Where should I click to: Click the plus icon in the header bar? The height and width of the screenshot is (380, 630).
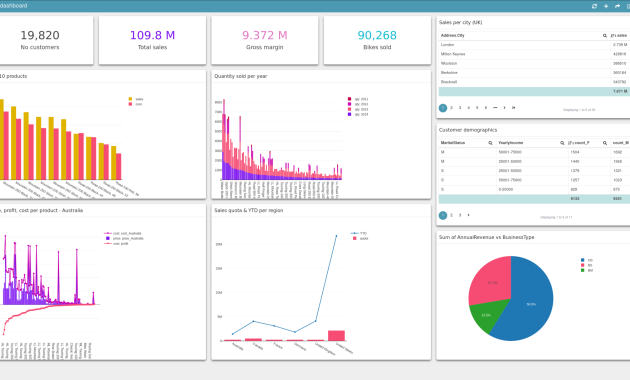click(x=606, y=6)
